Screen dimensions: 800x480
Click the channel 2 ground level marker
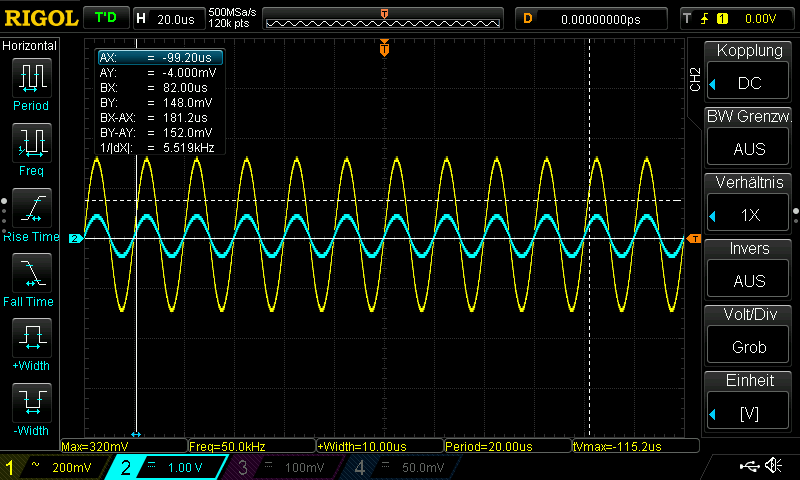(x=76, y=238)
